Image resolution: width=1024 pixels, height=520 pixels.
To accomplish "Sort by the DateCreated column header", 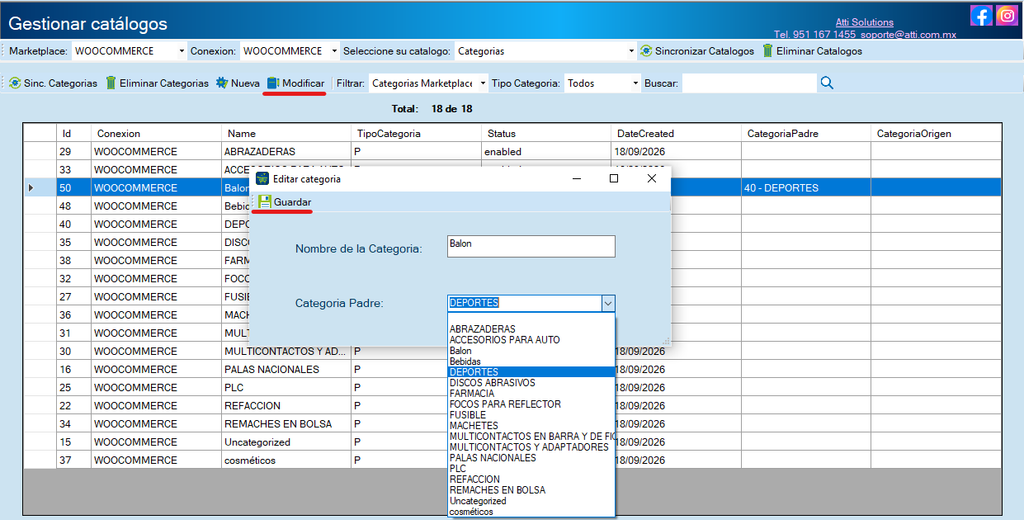I will click(676, 133).
